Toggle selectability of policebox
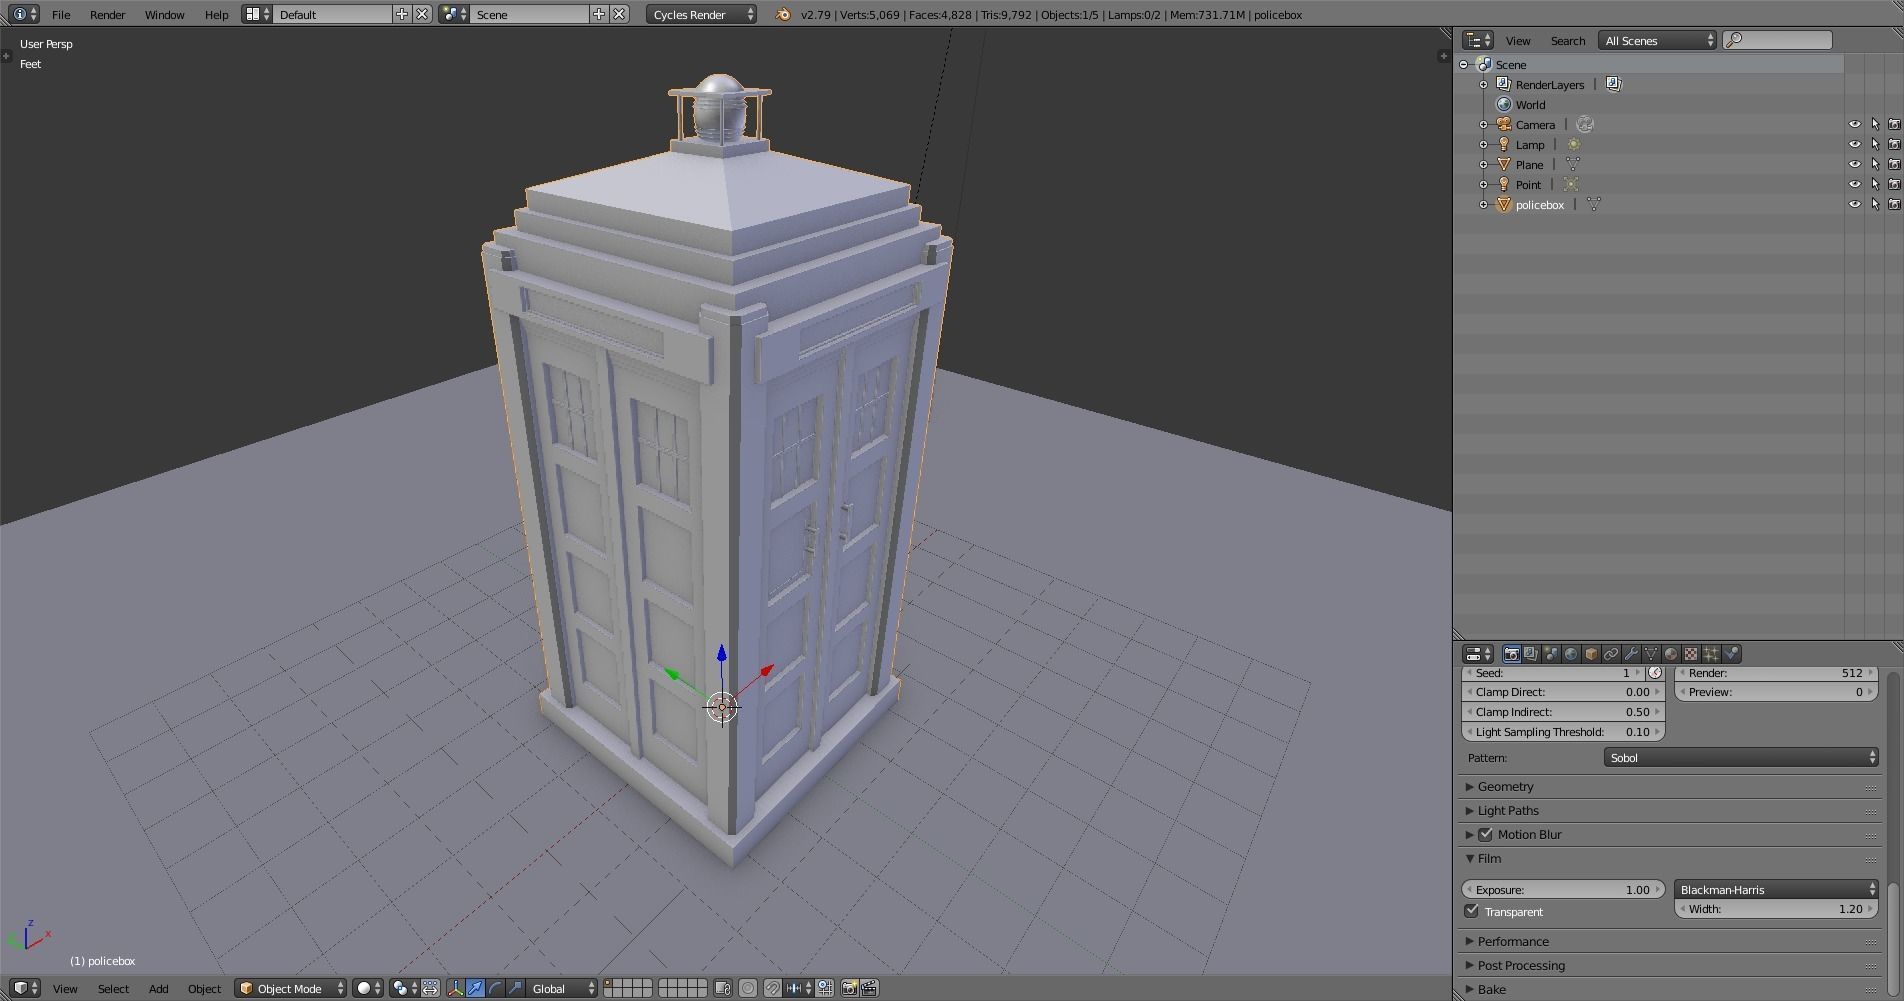Screen dimensions: 1904x1001 click(x=1875, y=204)
